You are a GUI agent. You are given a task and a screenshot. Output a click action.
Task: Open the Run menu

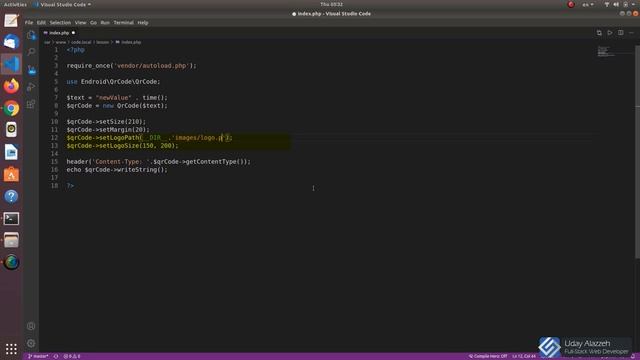point(105,22)
